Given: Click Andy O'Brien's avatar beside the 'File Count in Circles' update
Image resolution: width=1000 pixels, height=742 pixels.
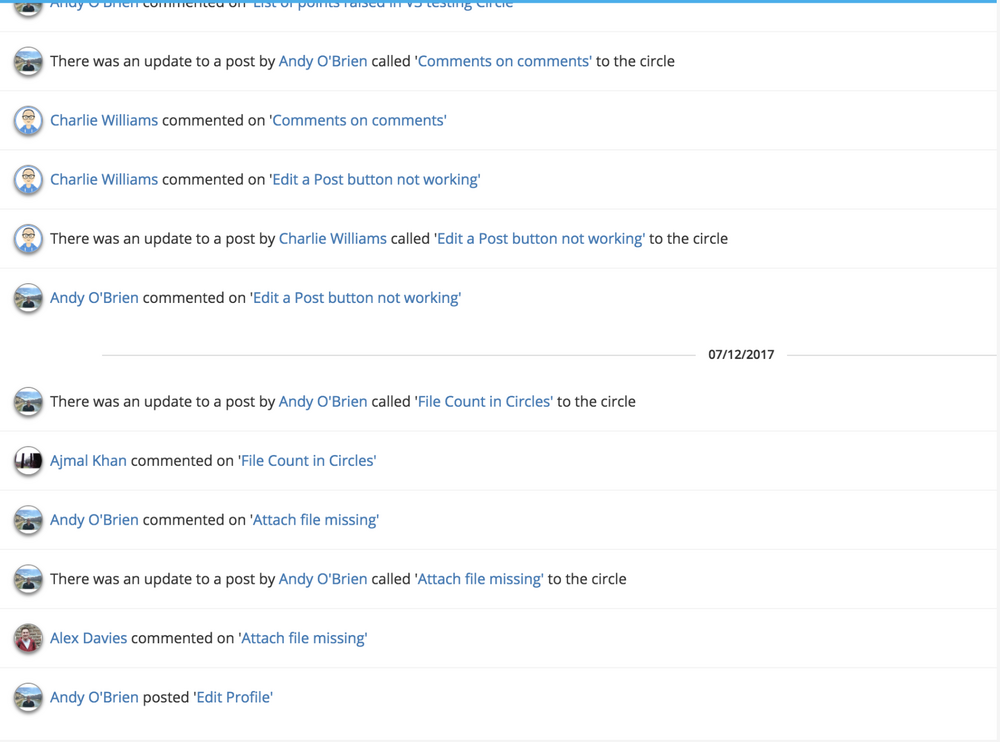Looking at the screenshot, I should tap(28, 402).
